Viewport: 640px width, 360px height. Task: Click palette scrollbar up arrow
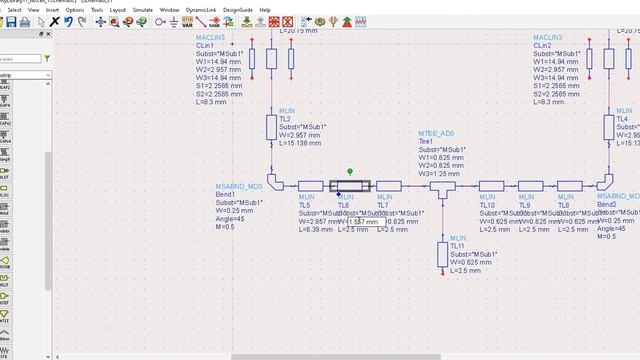pyautogui.click(x=48, y=84)
